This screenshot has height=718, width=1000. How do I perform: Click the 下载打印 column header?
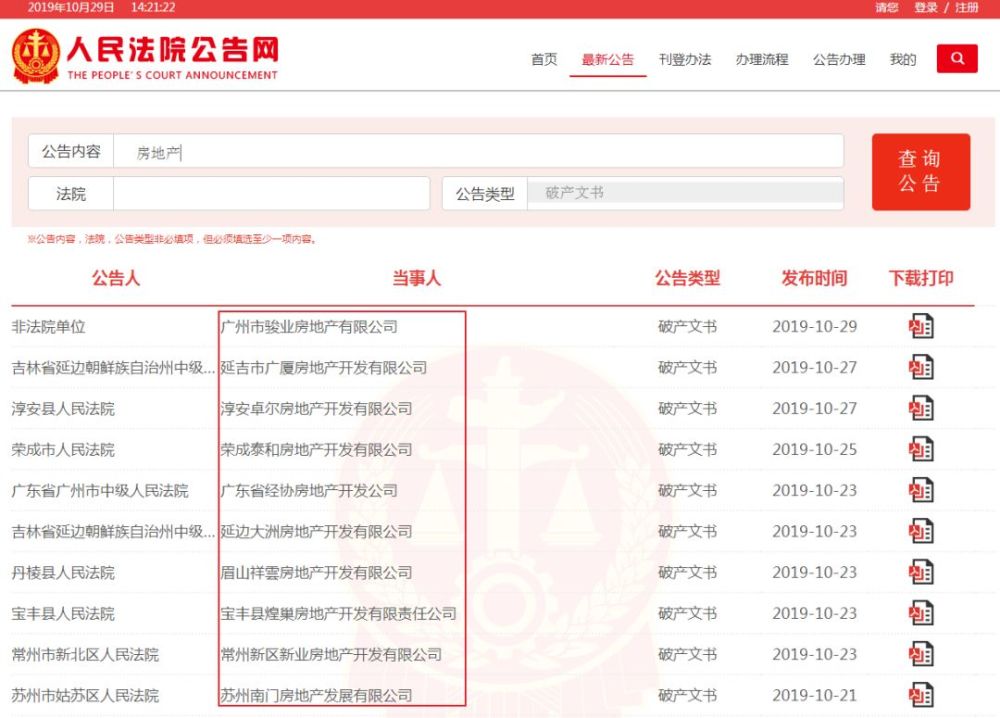(x=921, y=278)
